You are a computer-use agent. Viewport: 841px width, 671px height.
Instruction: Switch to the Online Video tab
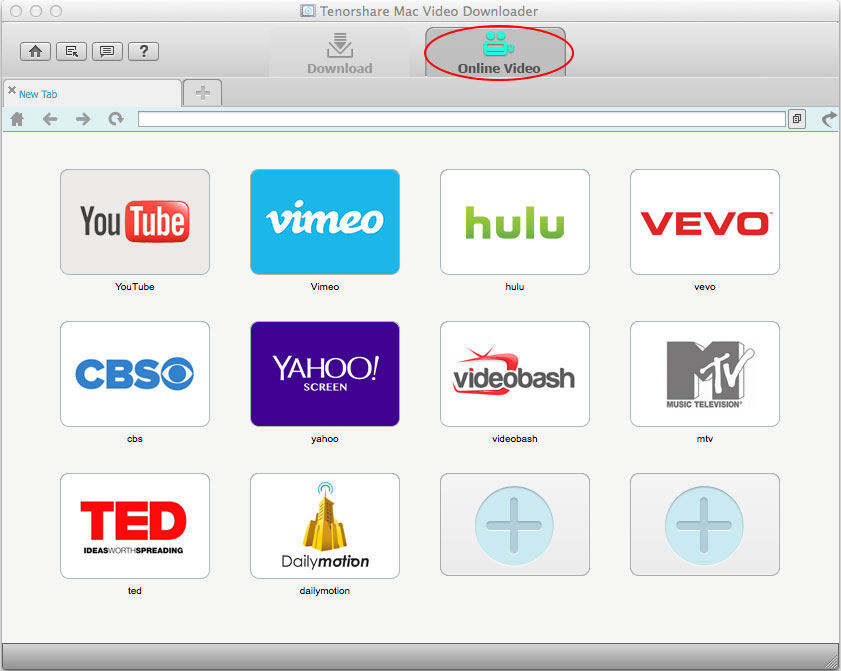[x=496, y=52]
